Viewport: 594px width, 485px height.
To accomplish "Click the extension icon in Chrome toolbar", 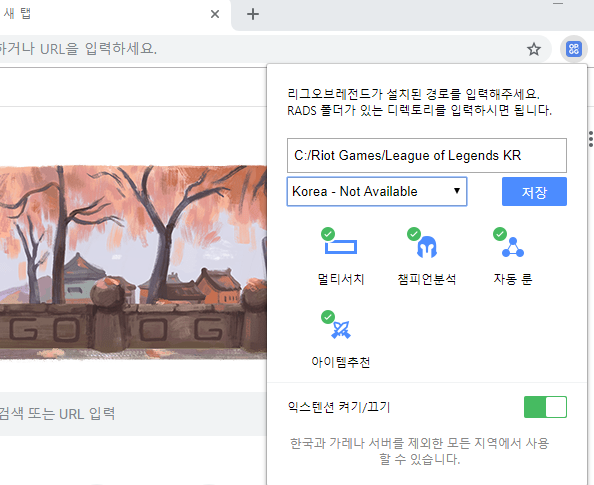I will [574, 49].
